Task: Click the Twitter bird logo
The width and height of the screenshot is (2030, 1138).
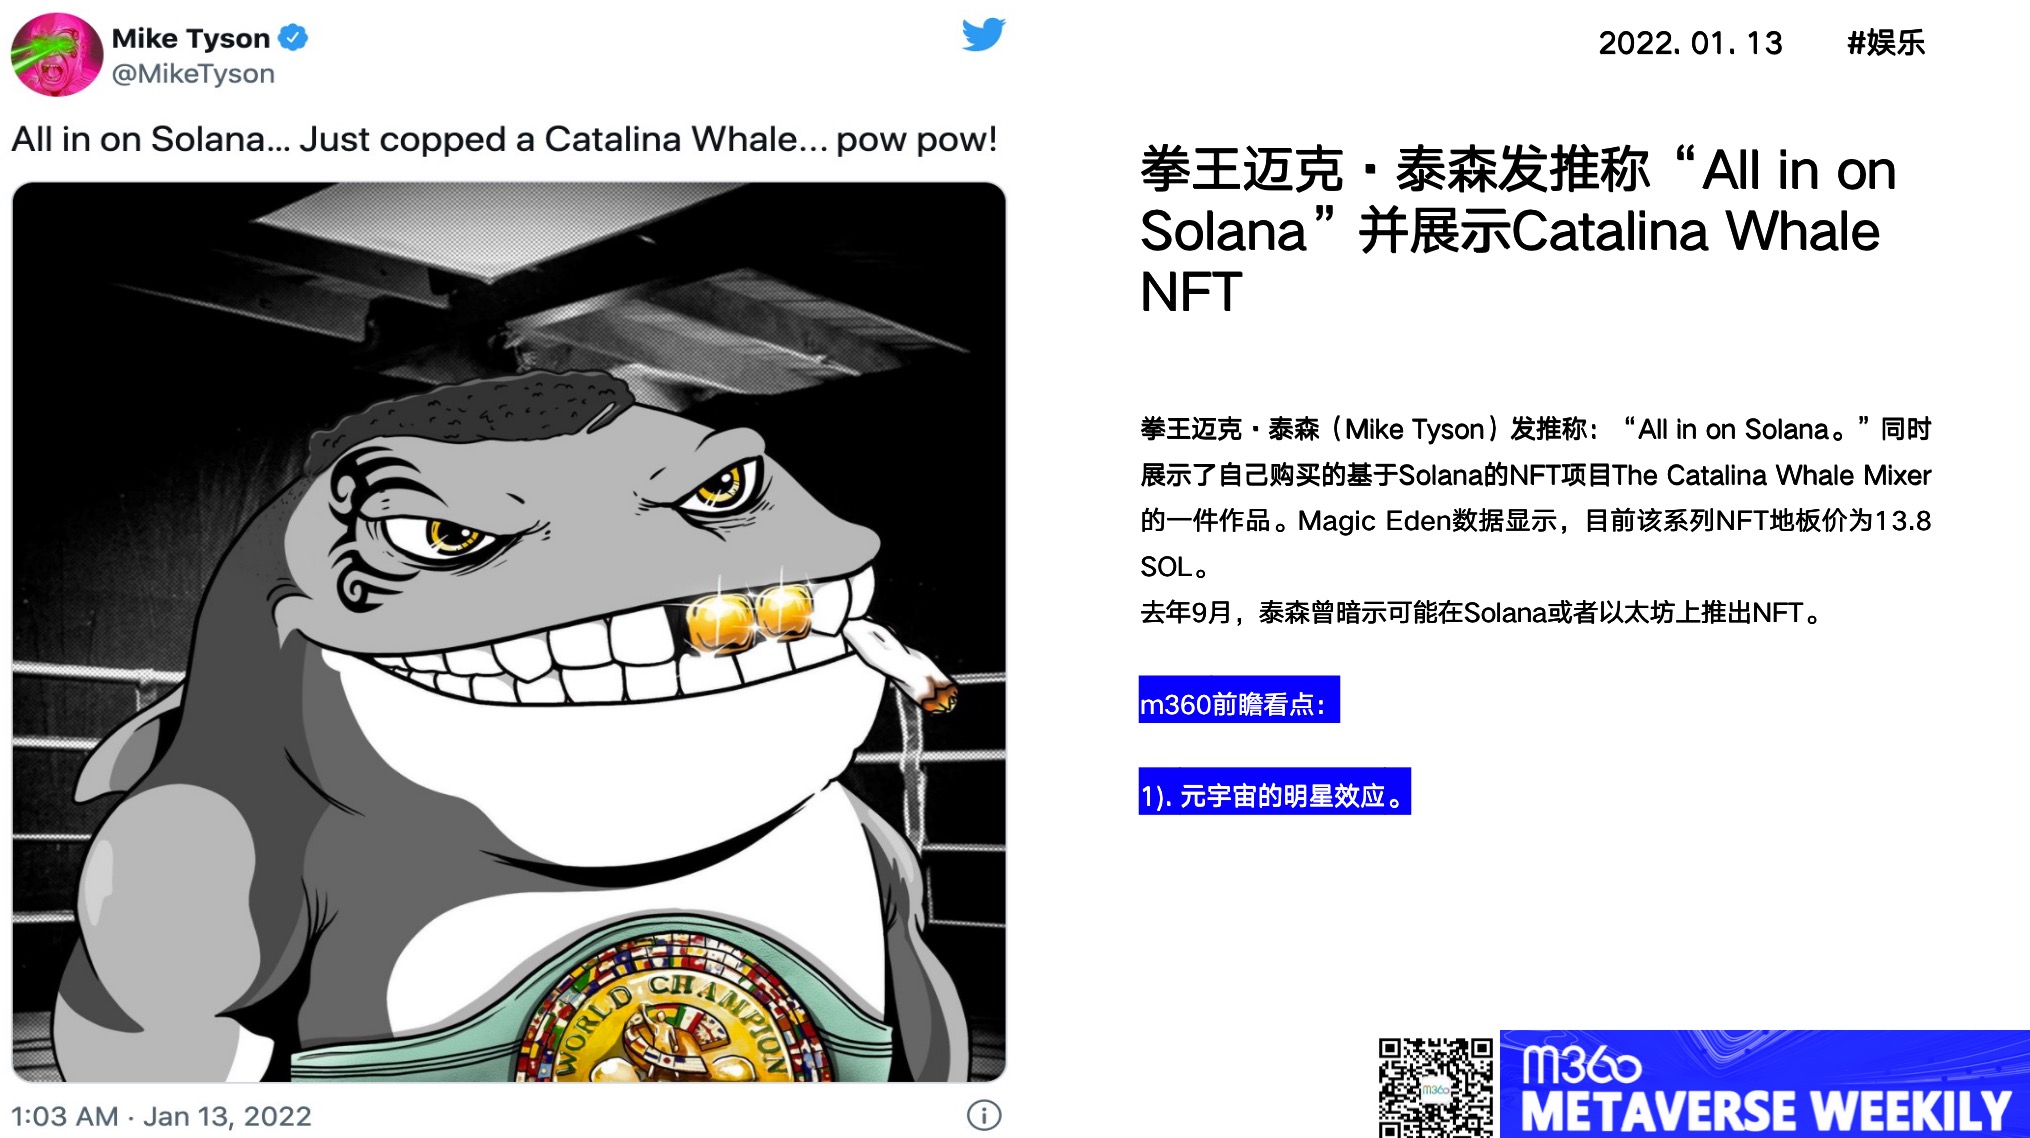Action: [x=984, y=35]
